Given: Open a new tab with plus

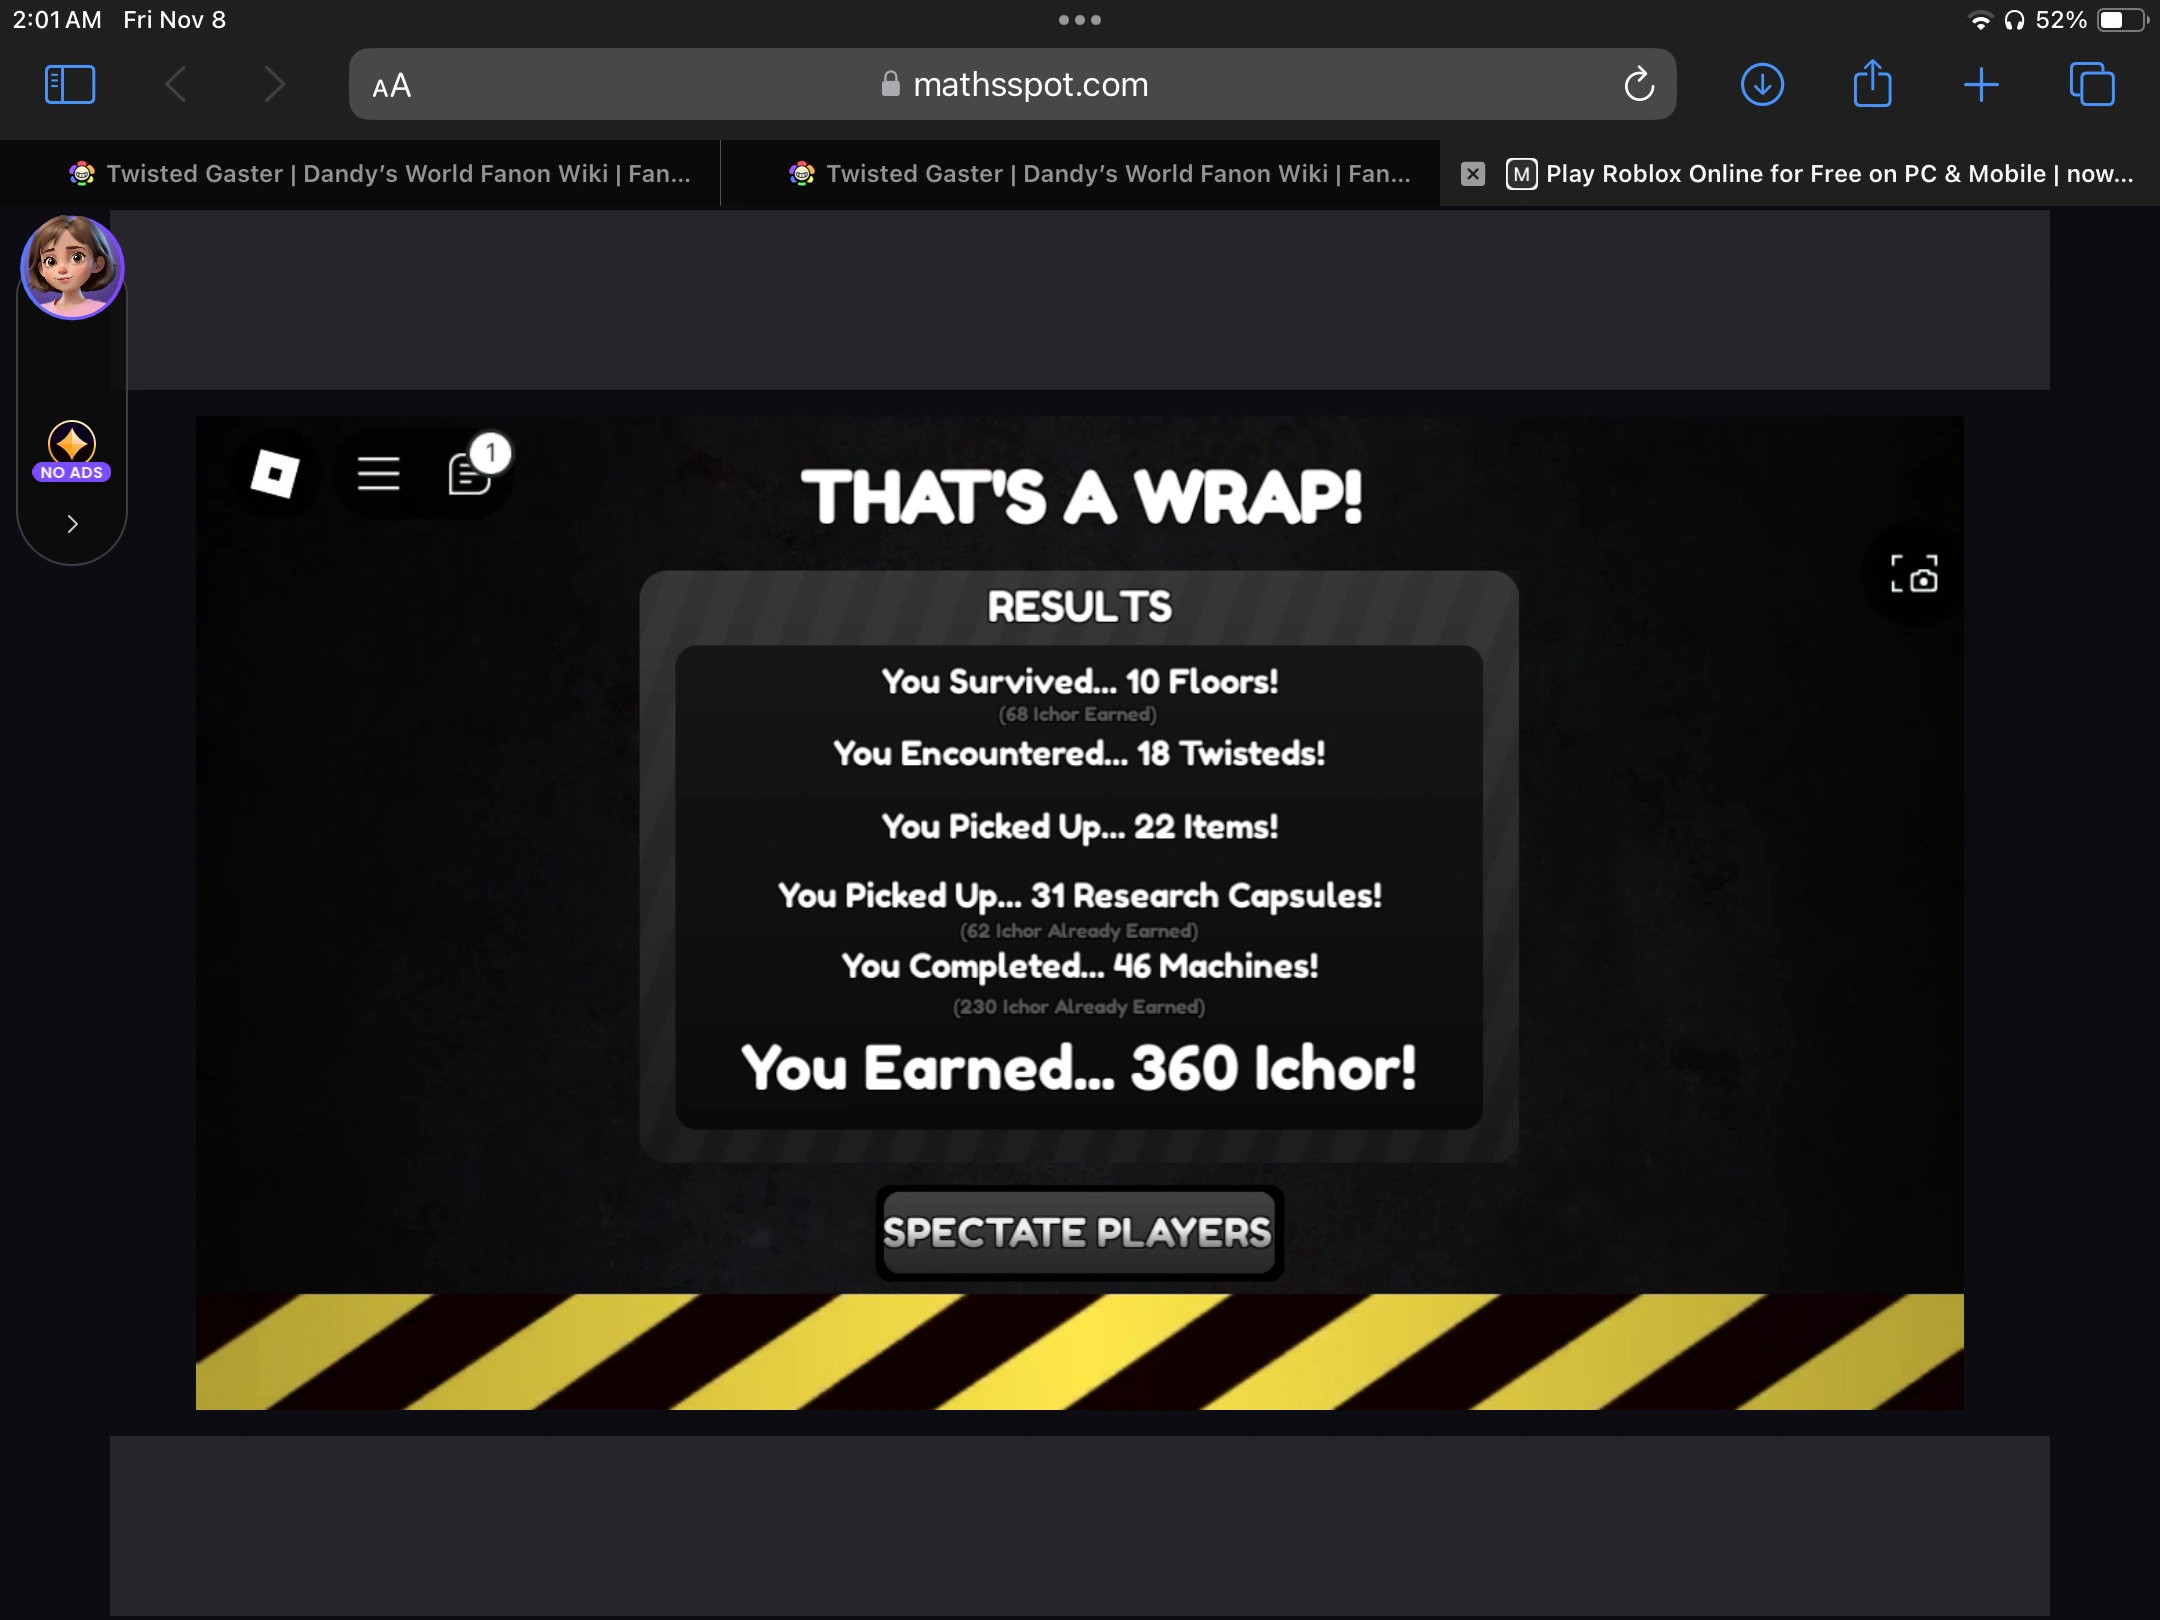Looking at the screenshot, I should pos(1981,85).
